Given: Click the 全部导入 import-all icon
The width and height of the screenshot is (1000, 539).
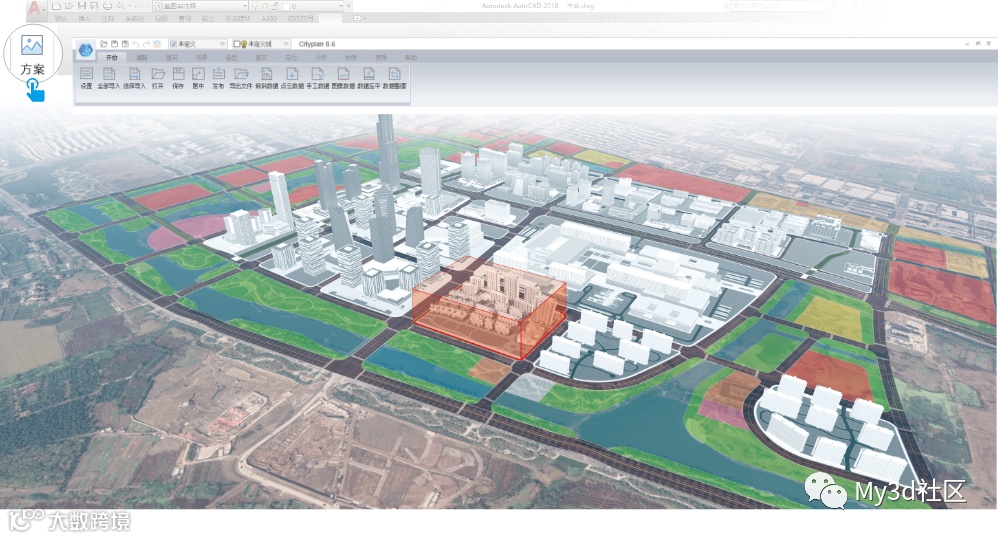Looking at the screenshot, I should pyautogui.click(x=109, y=73).
